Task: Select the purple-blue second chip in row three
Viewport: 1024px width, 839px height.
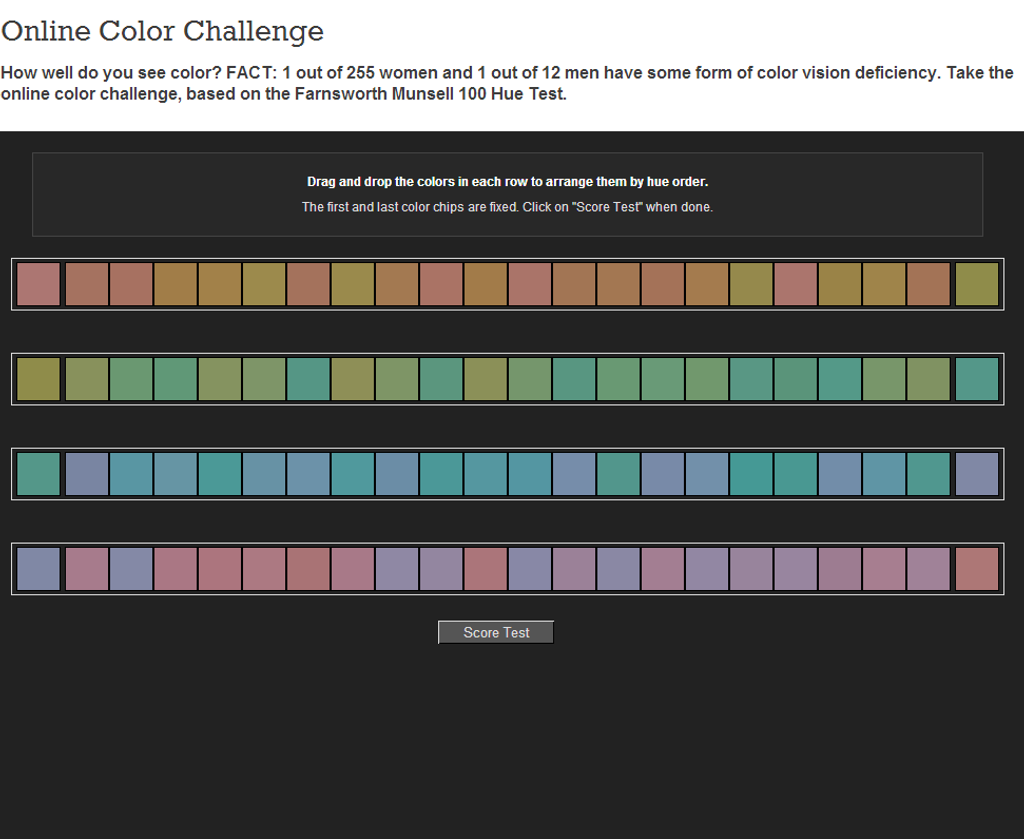Action: (87, 474)
